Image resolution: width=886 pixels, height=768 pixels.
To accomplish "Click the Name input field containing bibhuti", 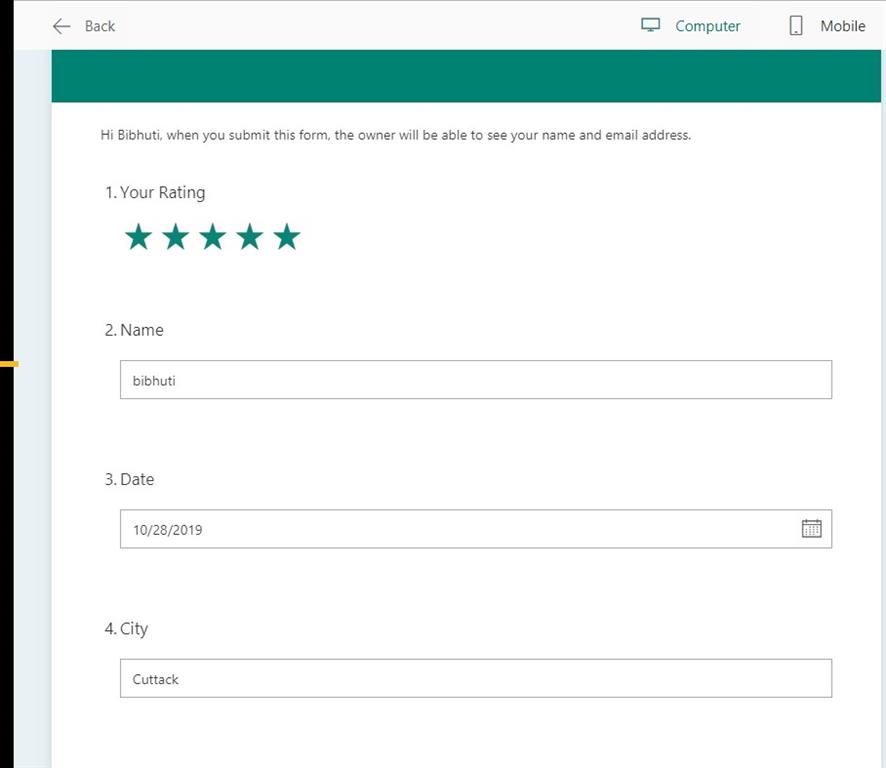I will pyautogui.click(x=476, y=379).
